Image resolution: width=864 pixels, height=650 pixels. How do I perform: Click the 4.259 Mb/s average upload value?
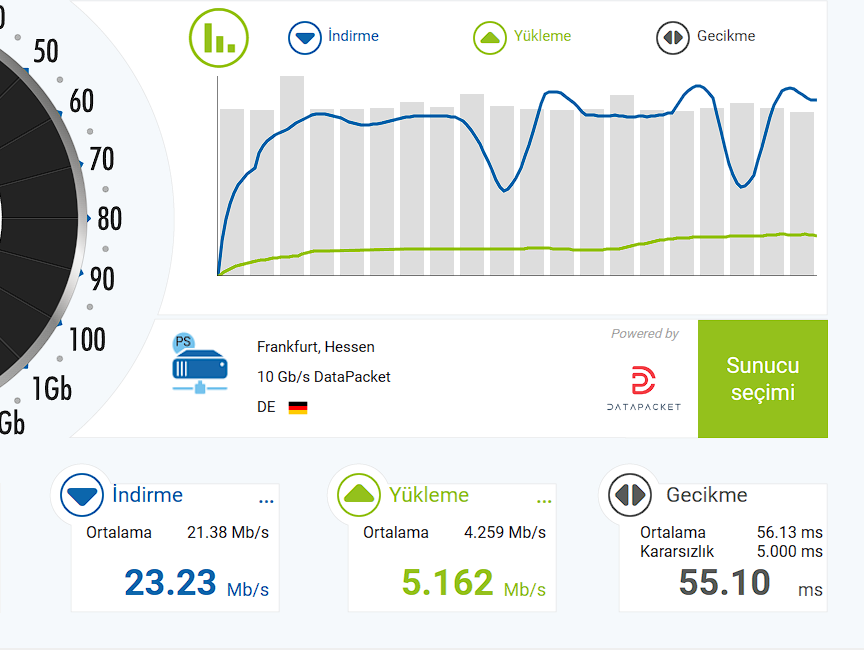pos(505,532)
